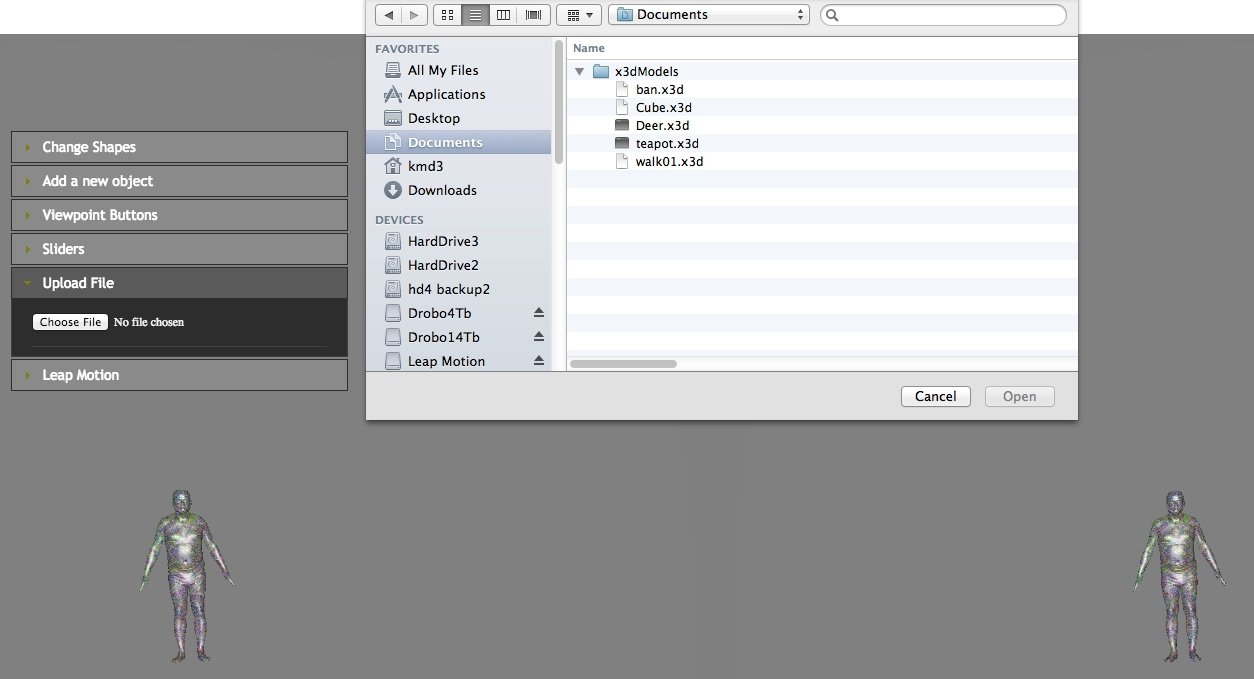Screen dimensions: 1254x679
Task: Collapse the Upload File panel
Action: tap(179, 283)
